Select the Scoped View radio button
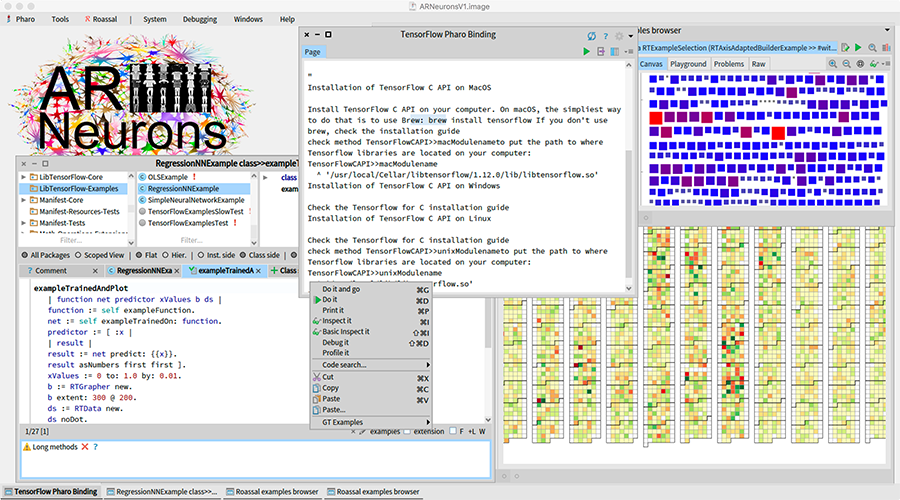Viewport: 900px width, 500px height. coord(78,255)
